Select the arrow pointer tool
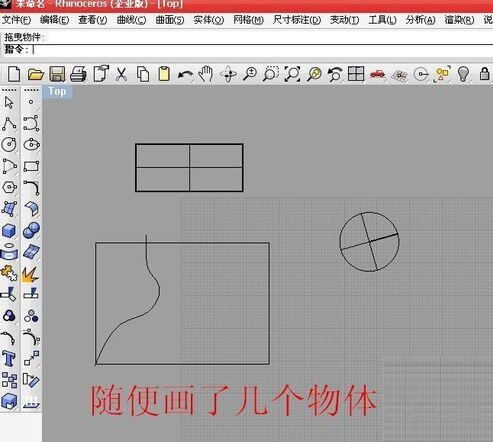 pos(9,102)
